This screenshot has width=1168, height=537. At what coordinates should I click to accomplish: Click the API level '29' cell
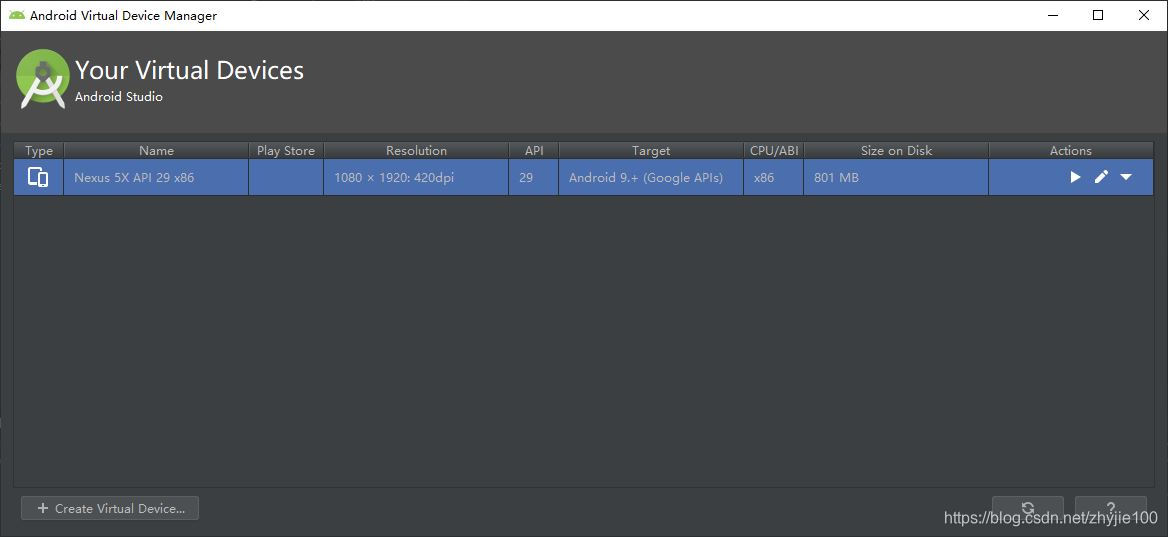[534, 177]
